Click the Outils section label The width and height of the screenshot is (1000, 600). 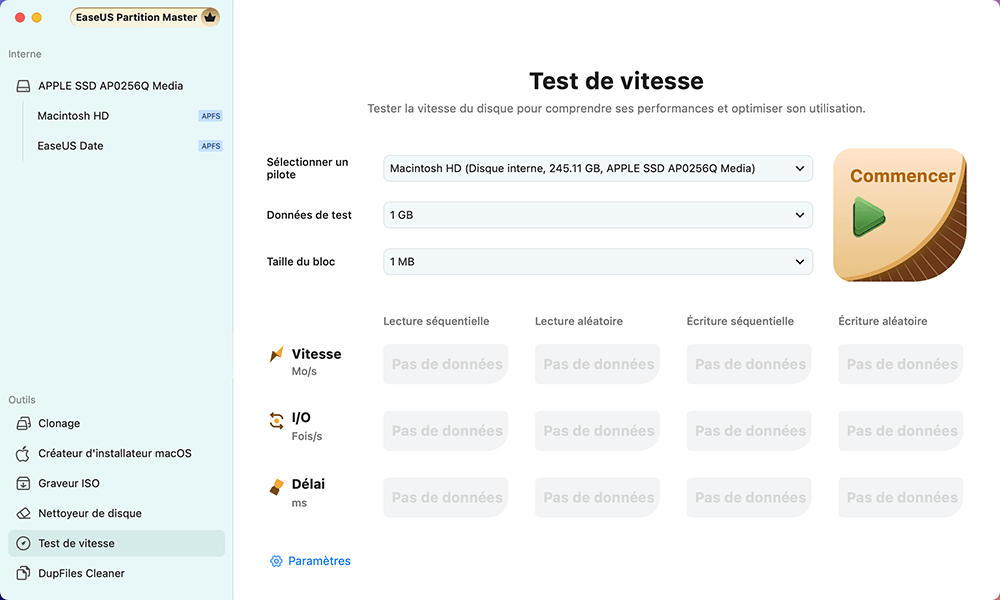click(x=22, y=400)
